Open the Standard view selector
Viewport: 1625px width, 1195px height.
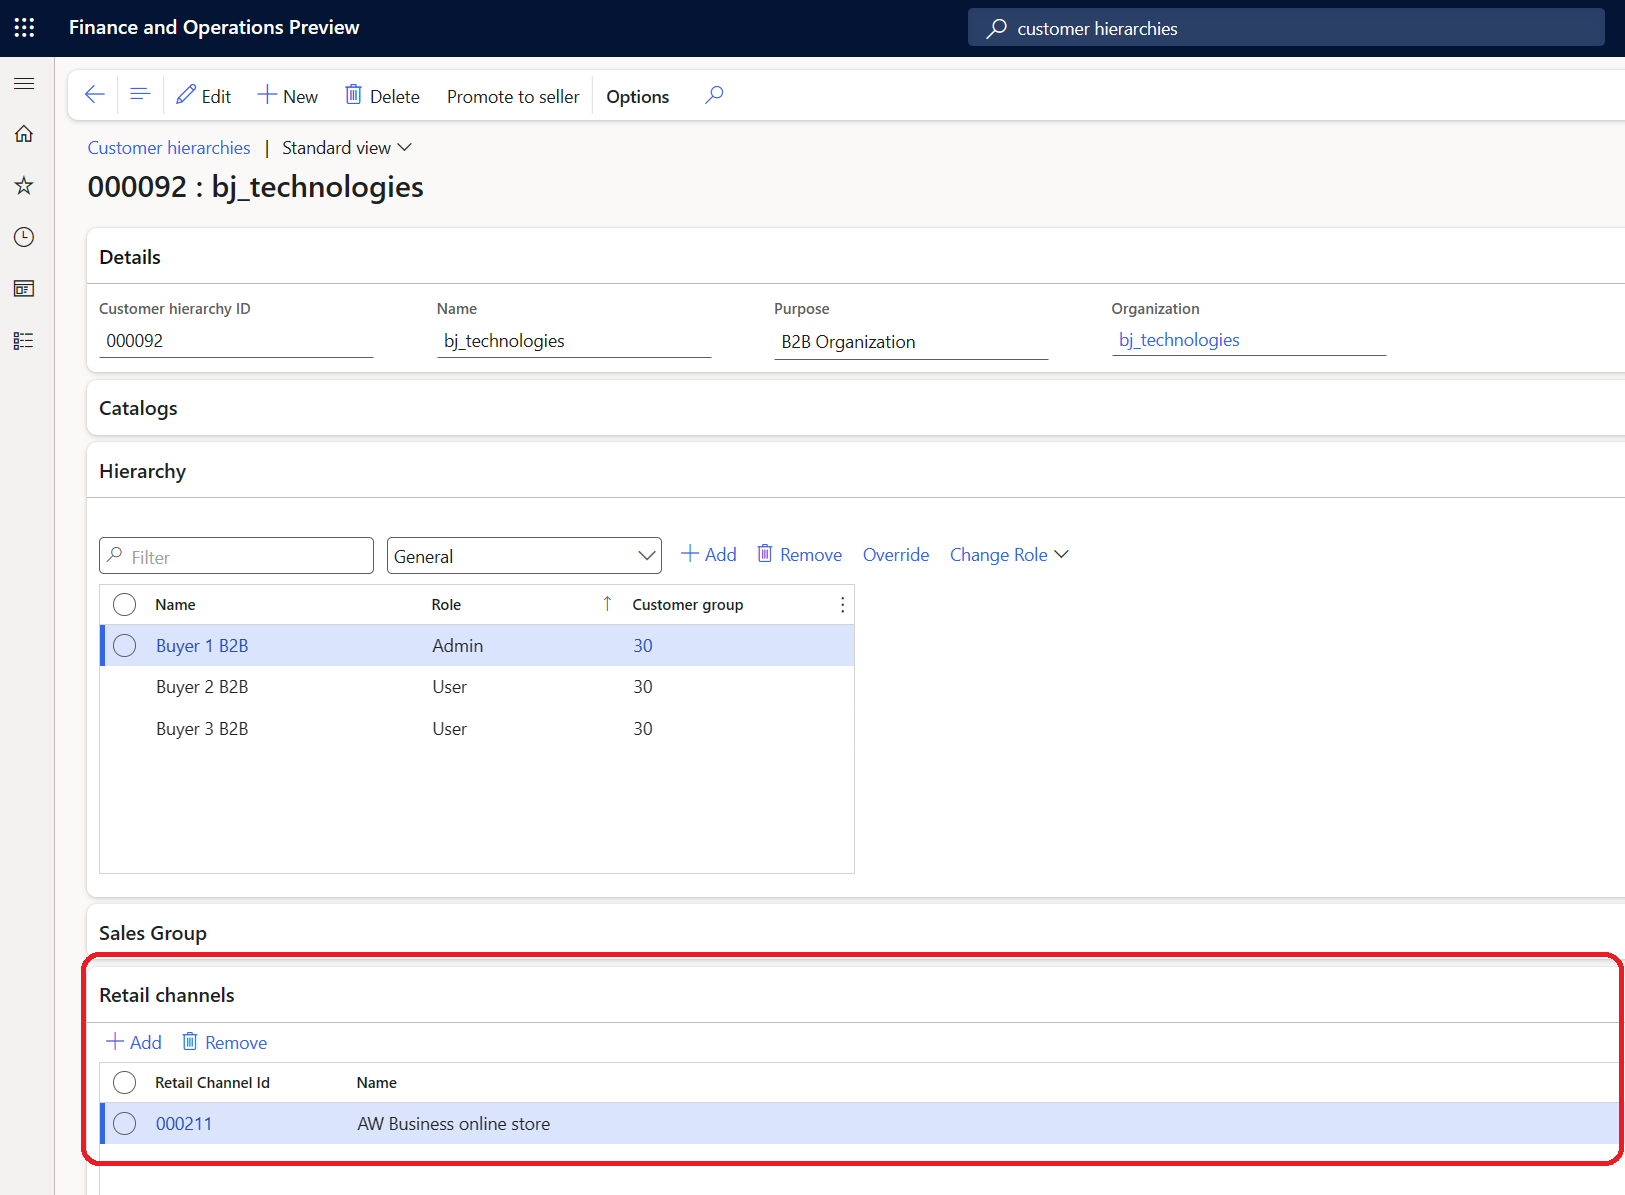coord(347,148)
